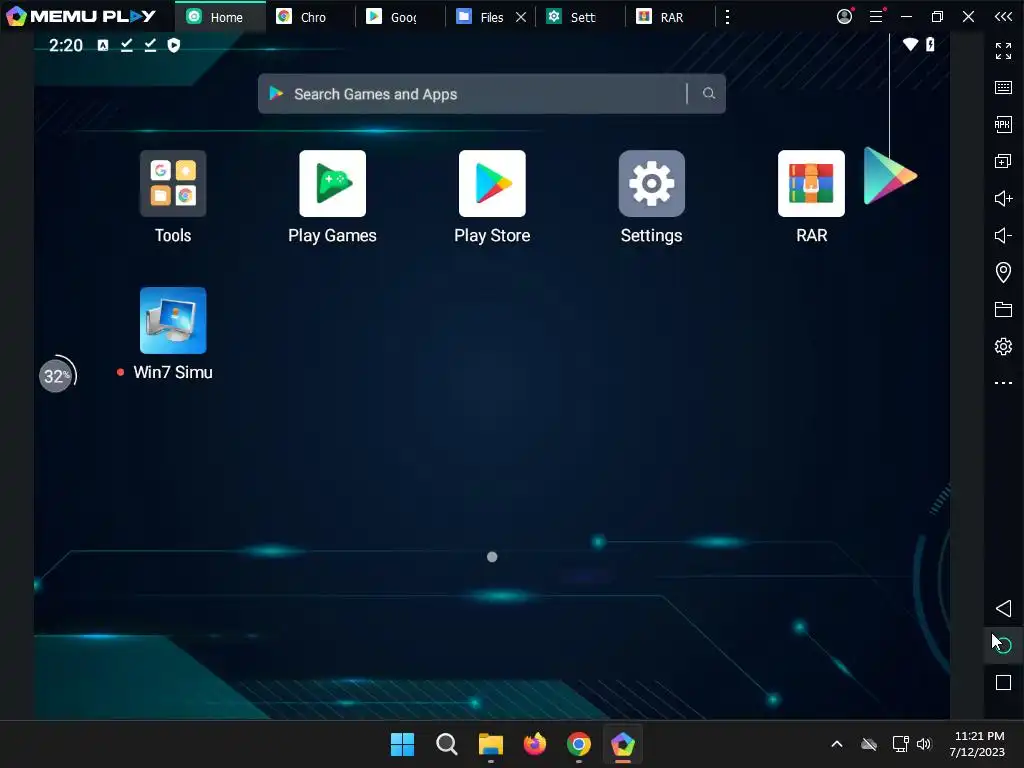This screenshot has width=1024, height=768.
Task: Open the clock showing 11:21 PM
Action: tap(978, 744)
